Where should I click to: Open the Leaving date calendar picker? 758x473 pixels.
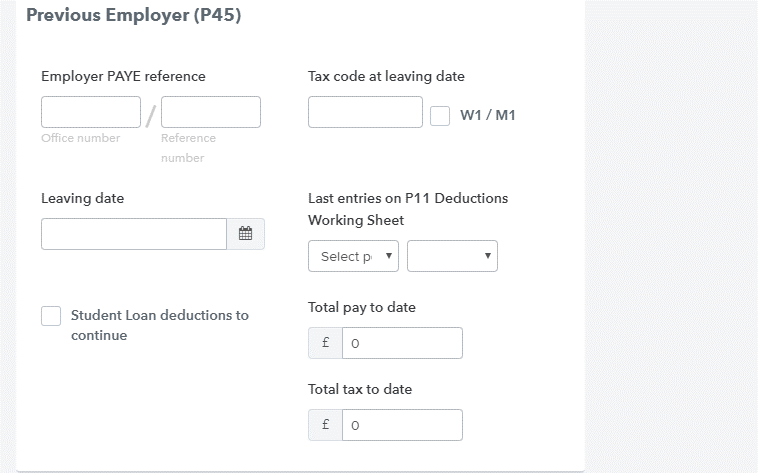pyautogui.click(x=246, y=234)
